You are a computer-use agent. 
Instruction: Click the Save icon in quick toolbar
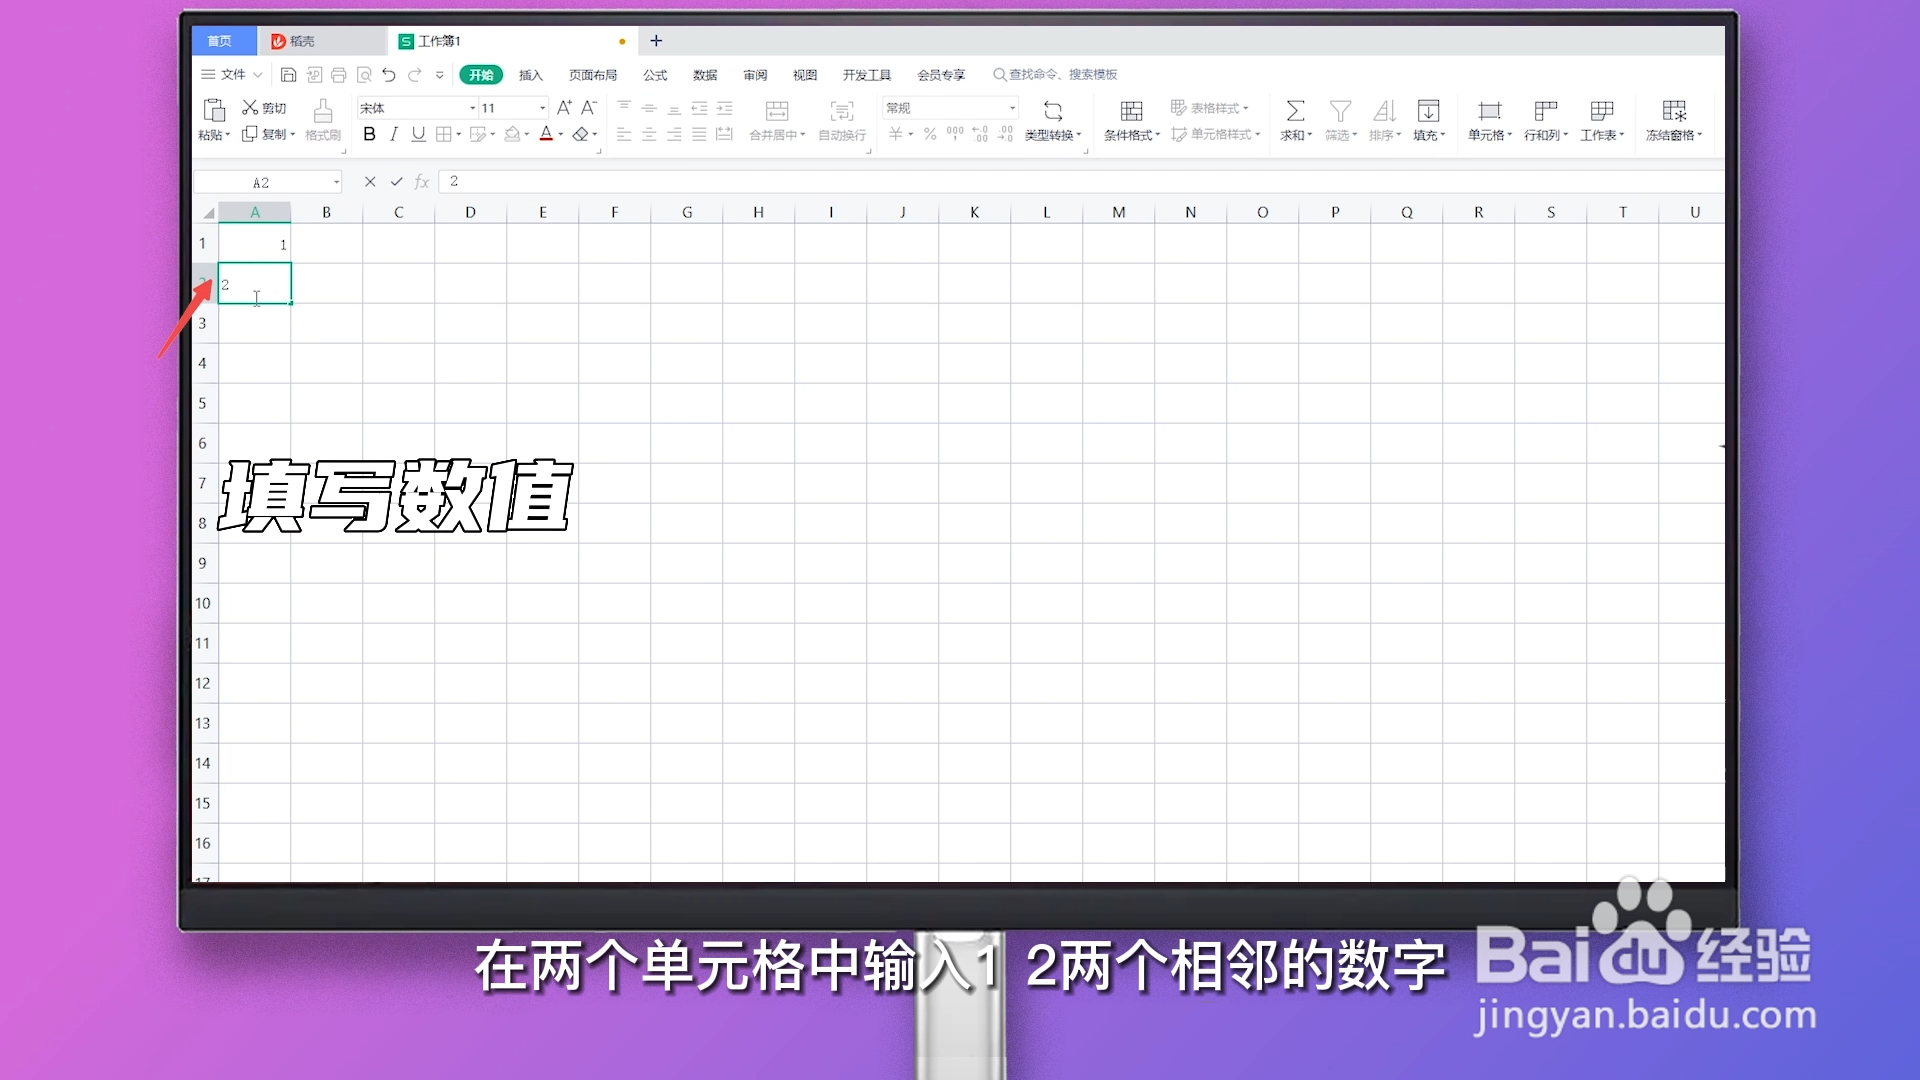pos(288,75)
